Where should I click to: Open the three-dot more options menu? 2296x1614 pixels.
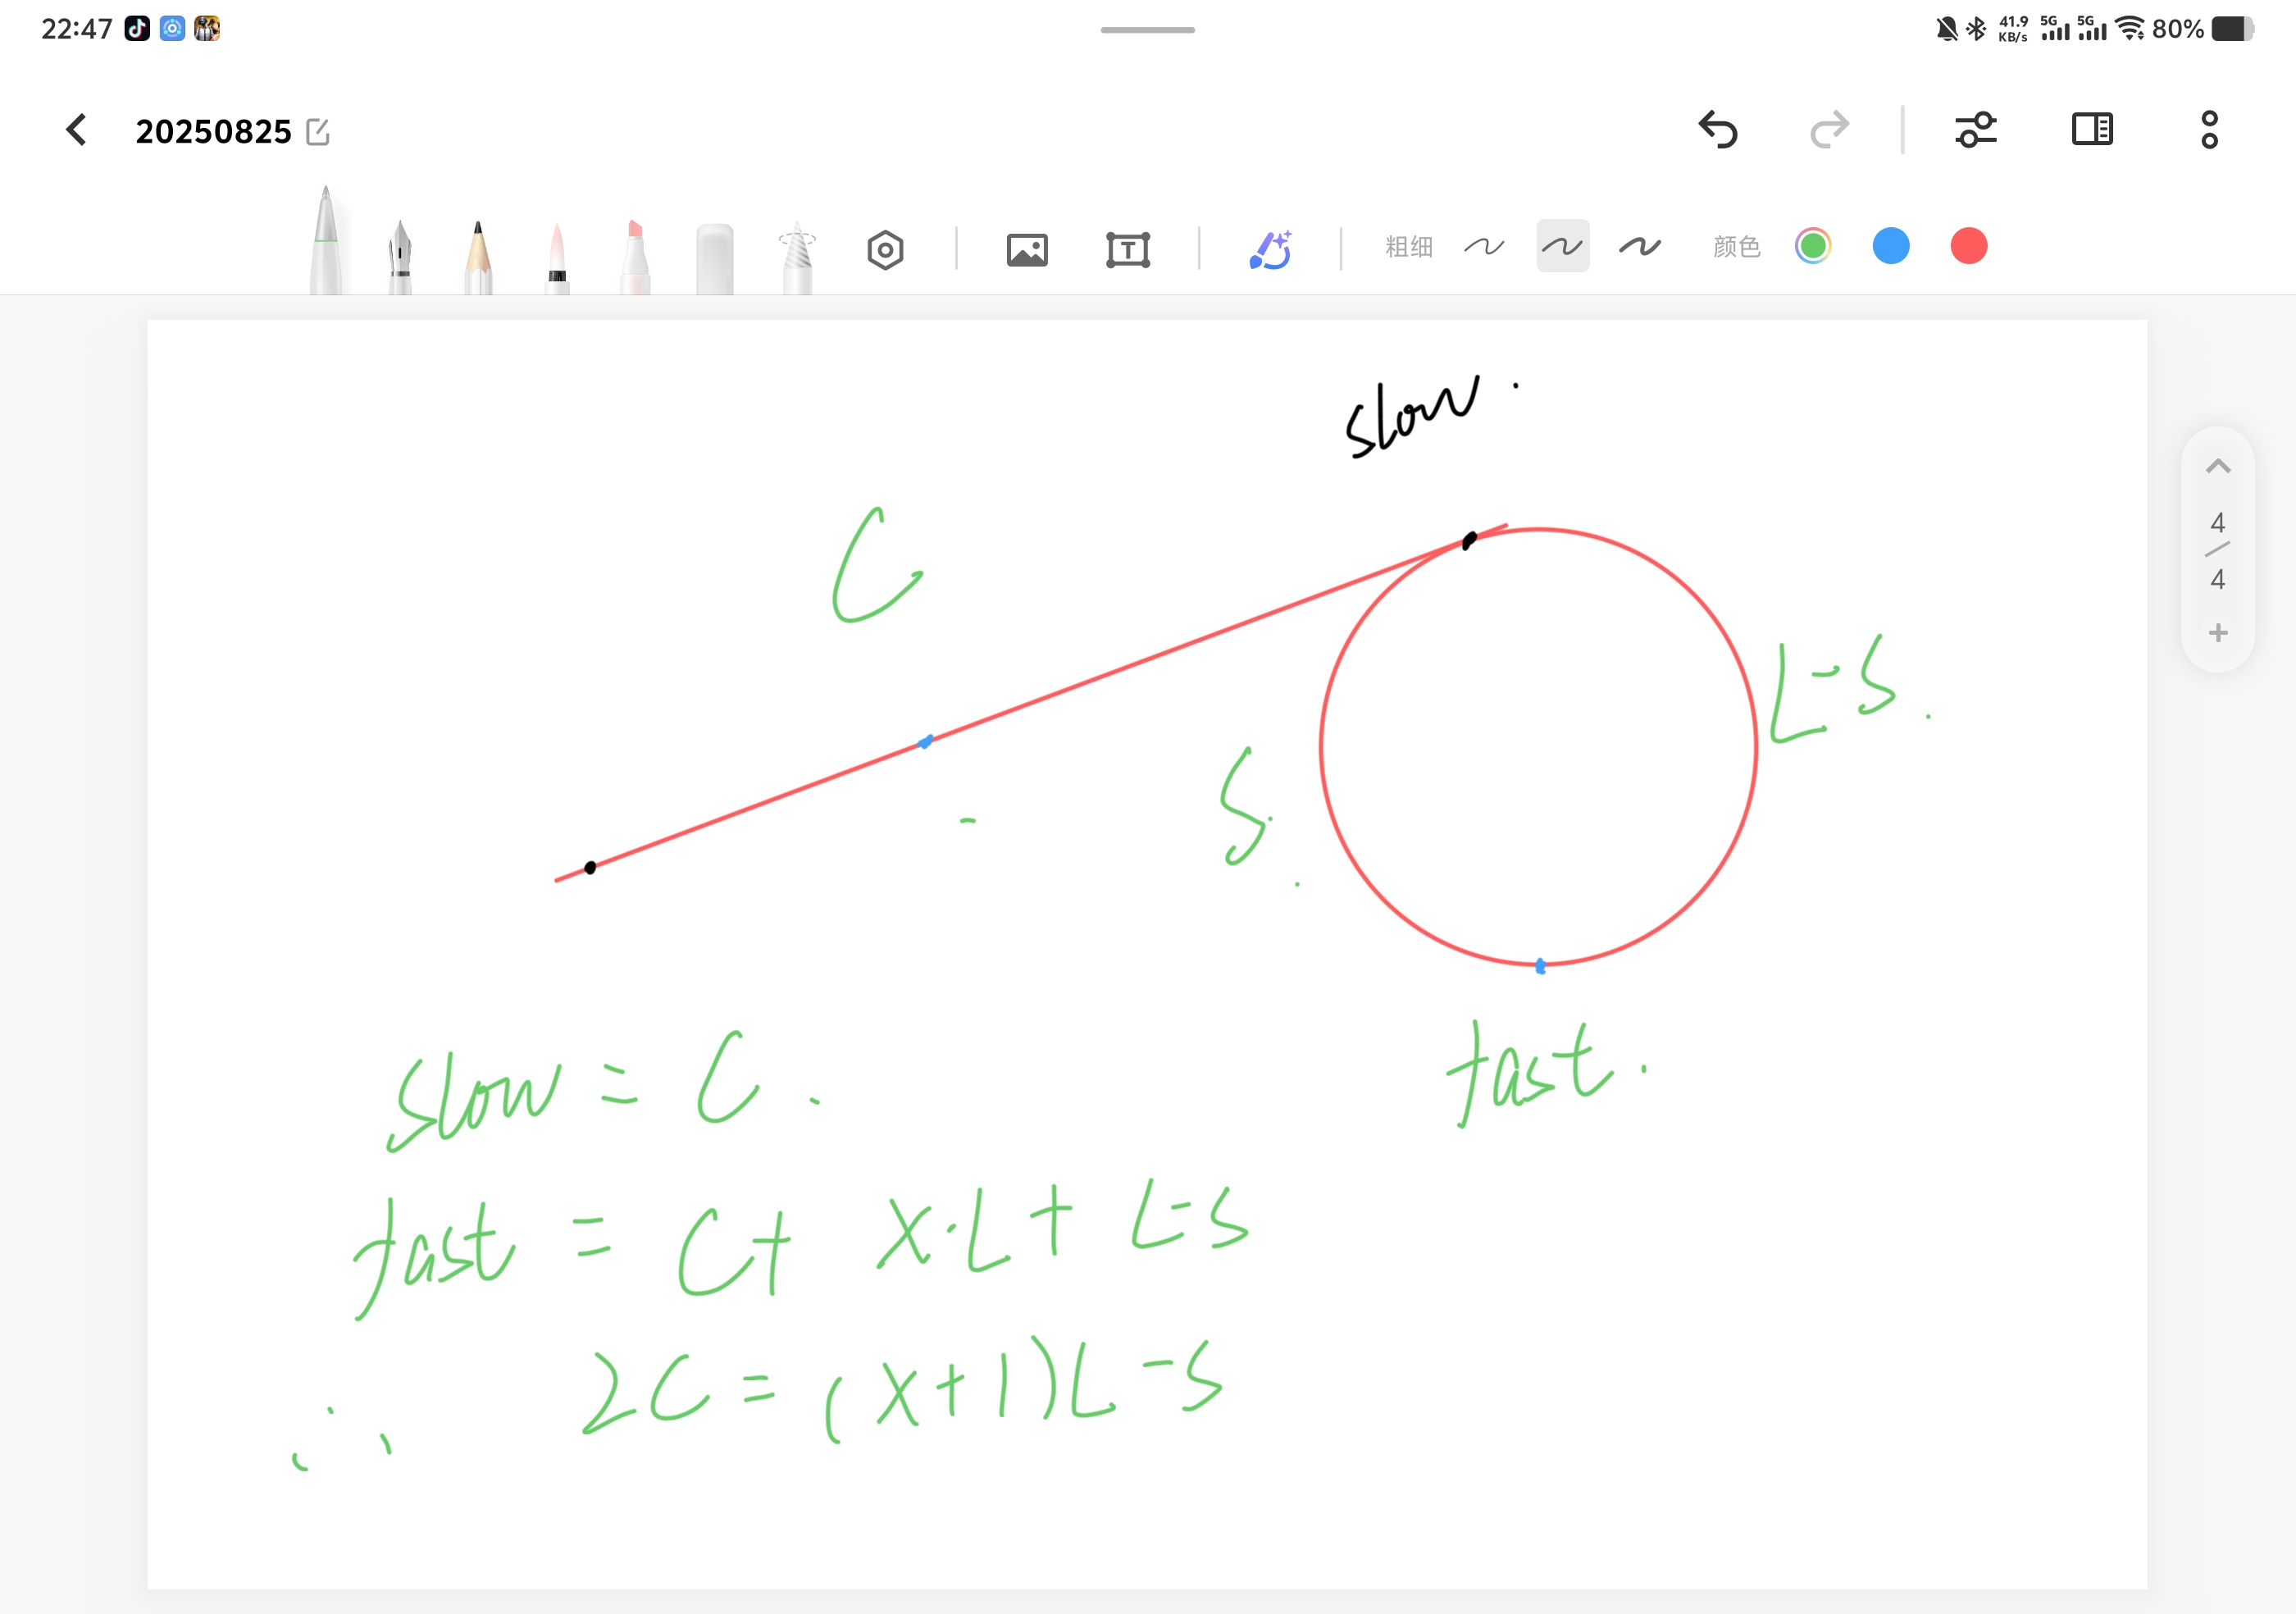coord(2209,130)
